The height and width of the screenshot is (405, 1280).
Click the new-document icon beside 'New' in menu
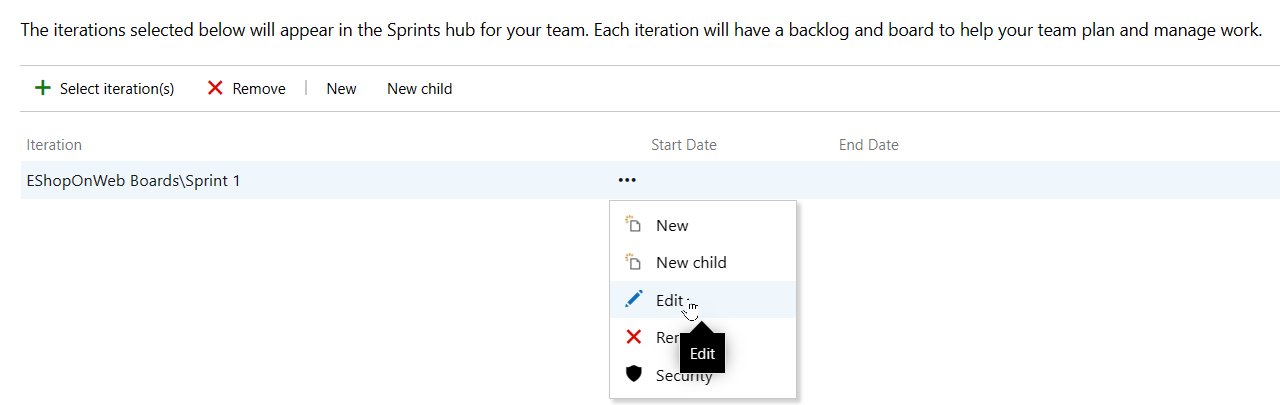632,225
